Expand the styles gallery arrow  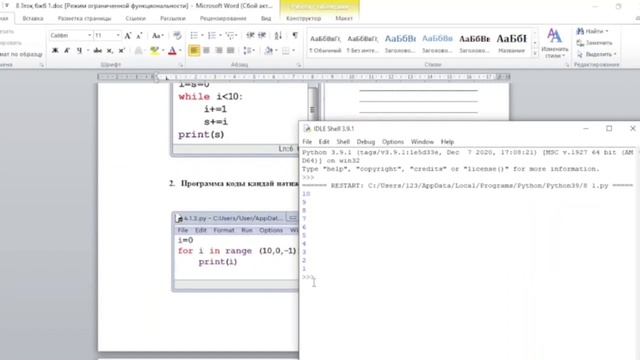tap(535, 53)
